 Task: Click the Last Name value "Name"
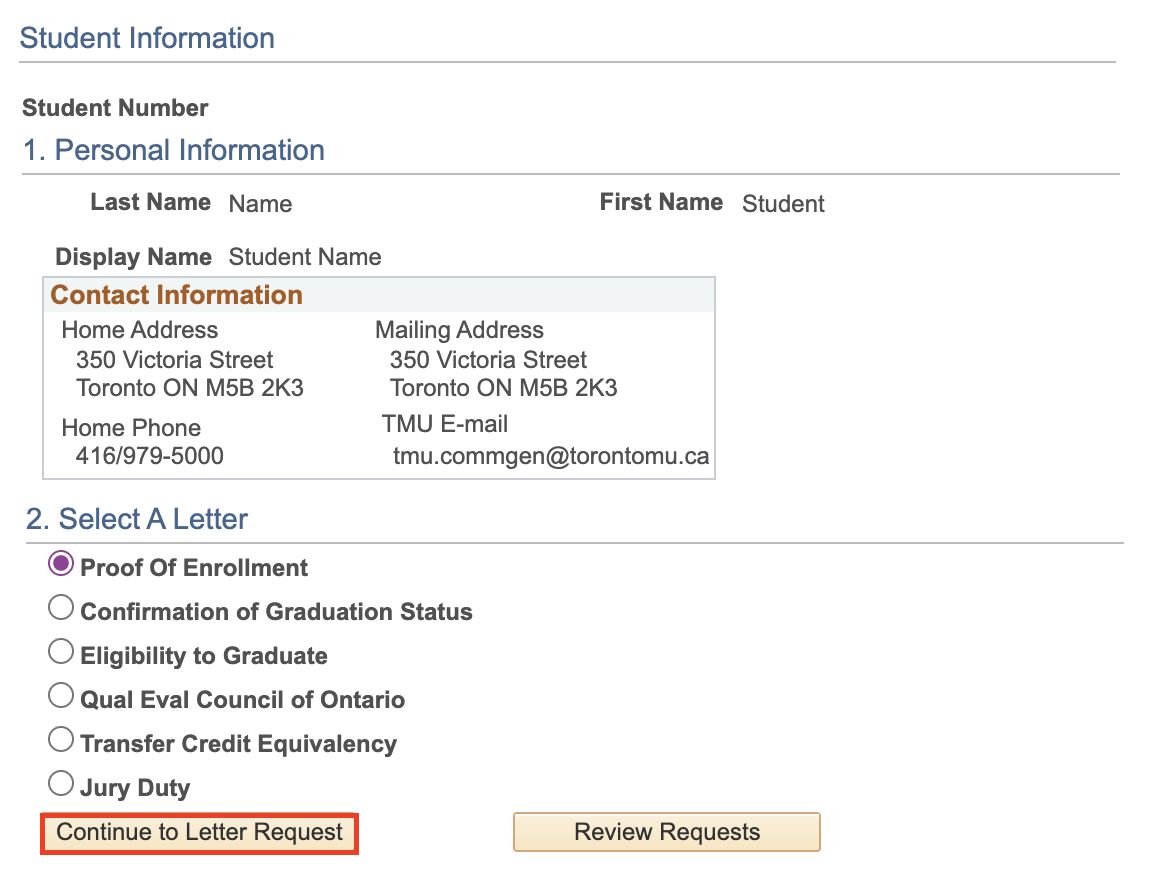tap(260, 204)
